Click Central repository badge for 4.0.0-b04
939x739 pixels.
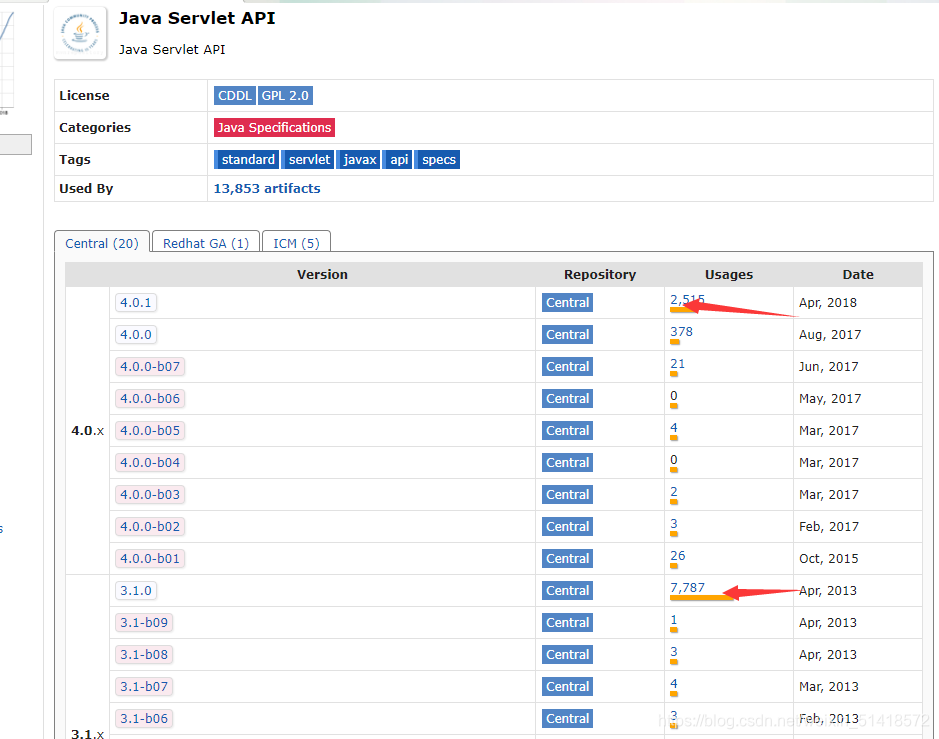click(x=567, y=463)
